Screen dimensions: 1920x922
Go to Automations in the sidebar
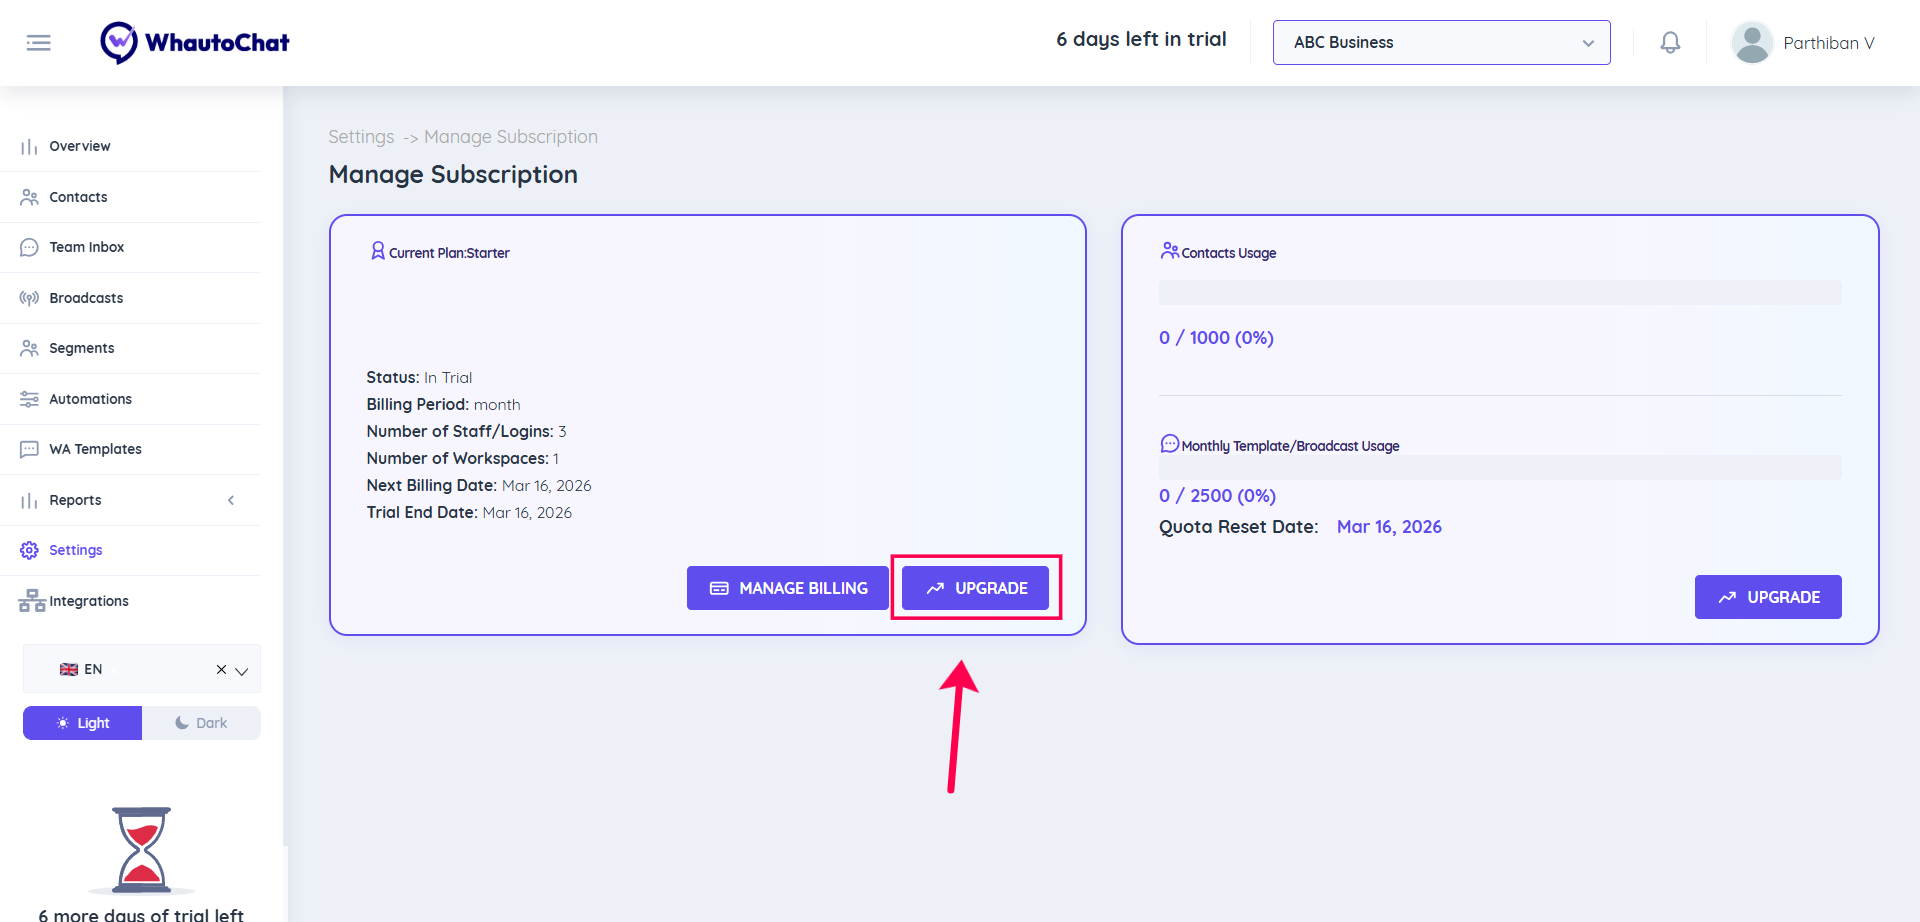[90, 399]
